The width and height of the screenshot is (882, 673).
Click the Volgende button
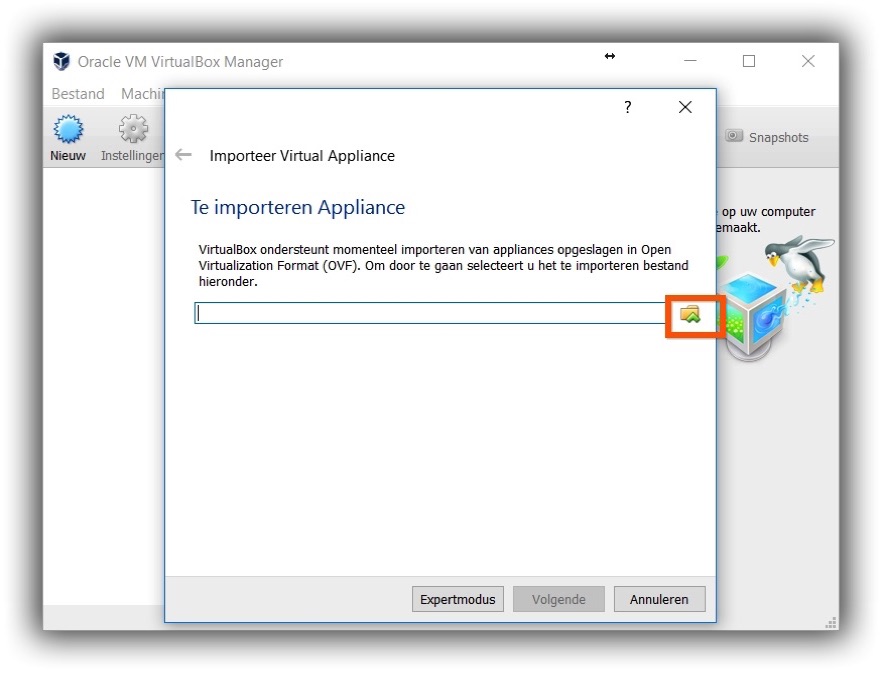click(x=559, y=599)
